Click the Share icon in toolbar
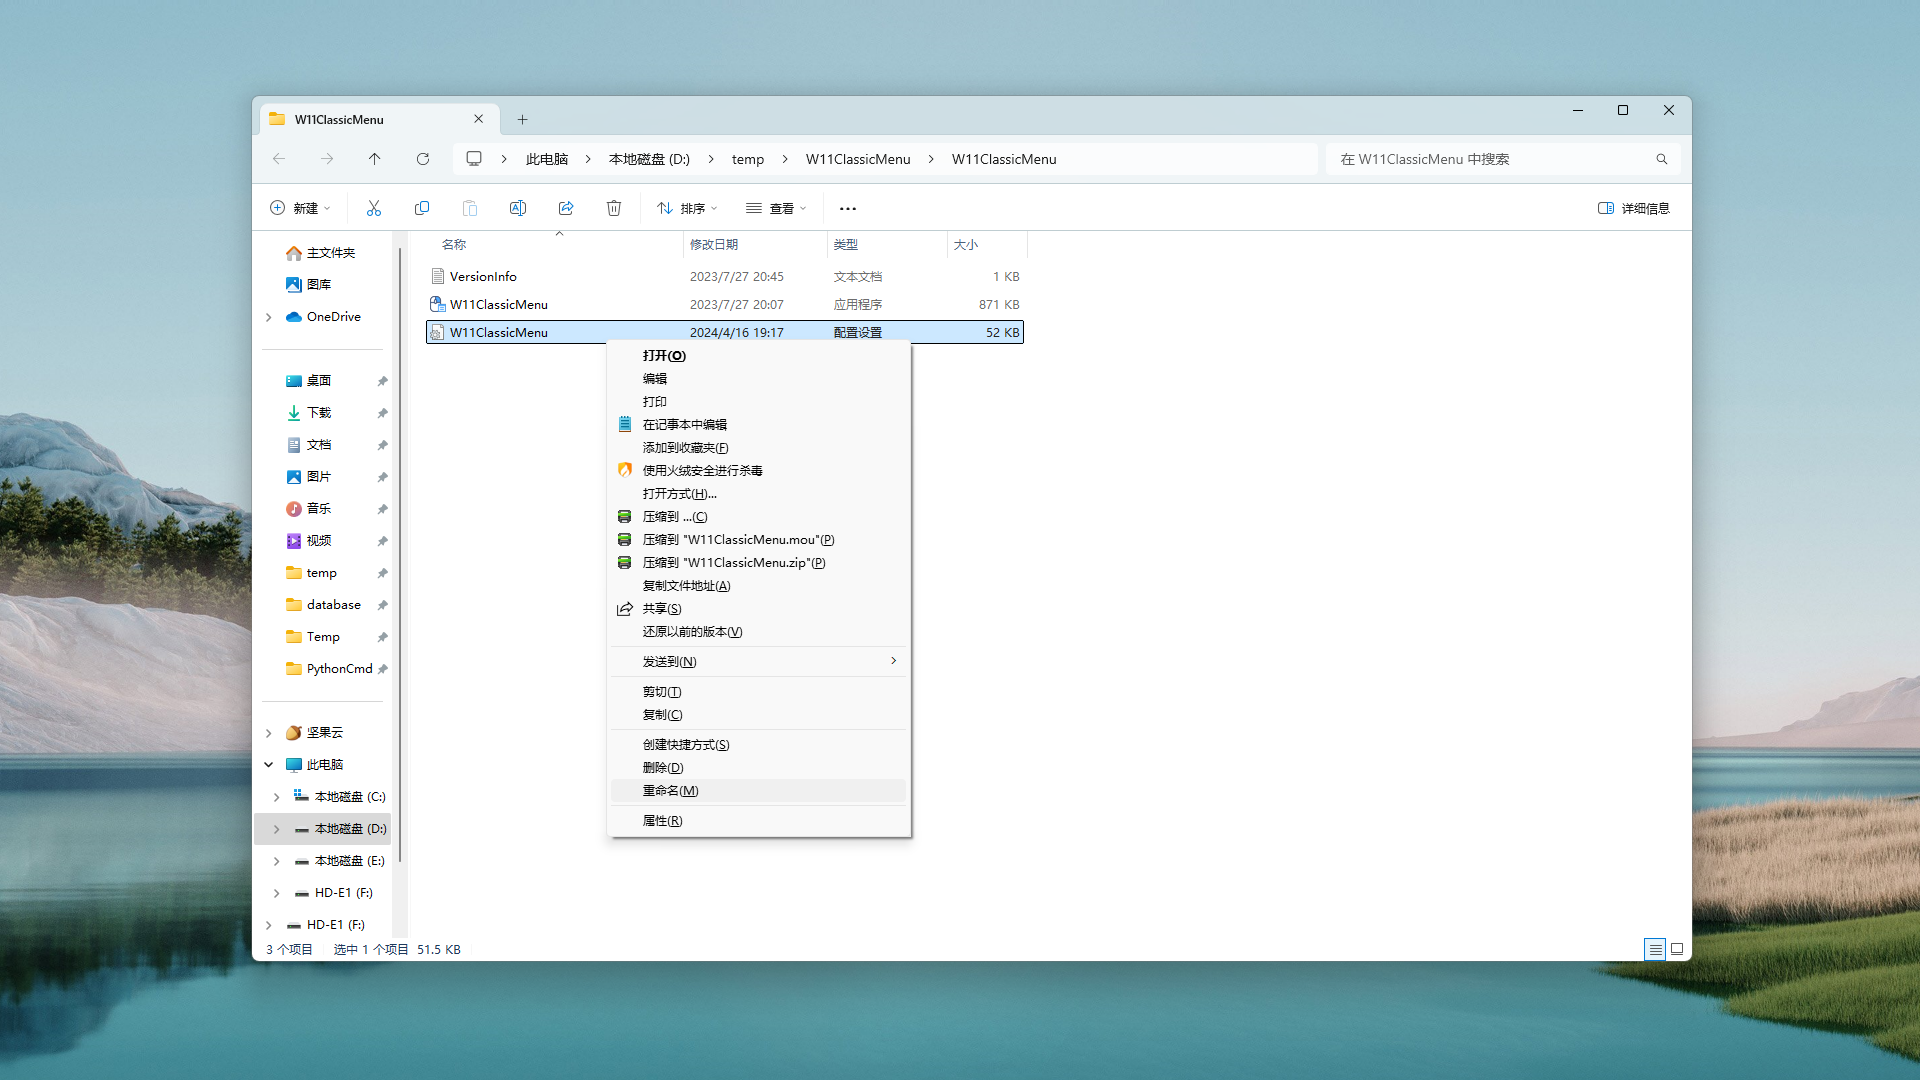Screen dimensions: 1920x1080 click(x=566, y=208)
